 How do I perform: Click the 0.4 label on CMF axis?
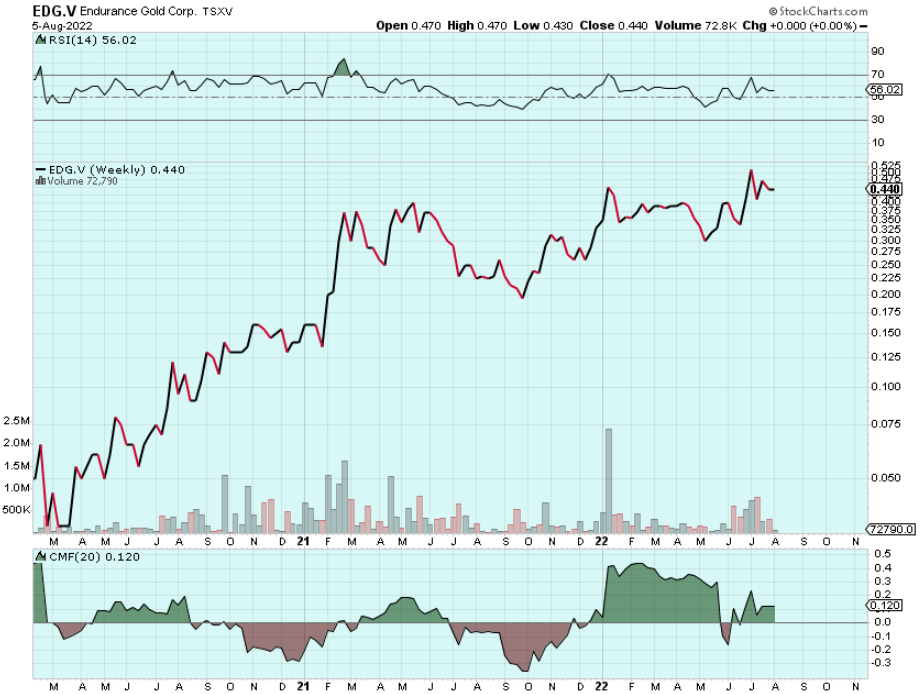click(882, 568)
